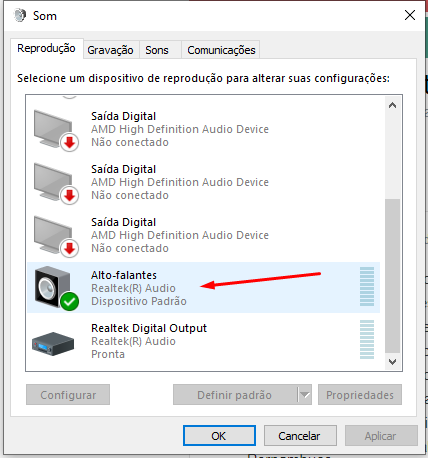Image resolution: width=428 pixels, height=458 pixels.
Task: Confirm with the OK button
Action: (219, 435)
